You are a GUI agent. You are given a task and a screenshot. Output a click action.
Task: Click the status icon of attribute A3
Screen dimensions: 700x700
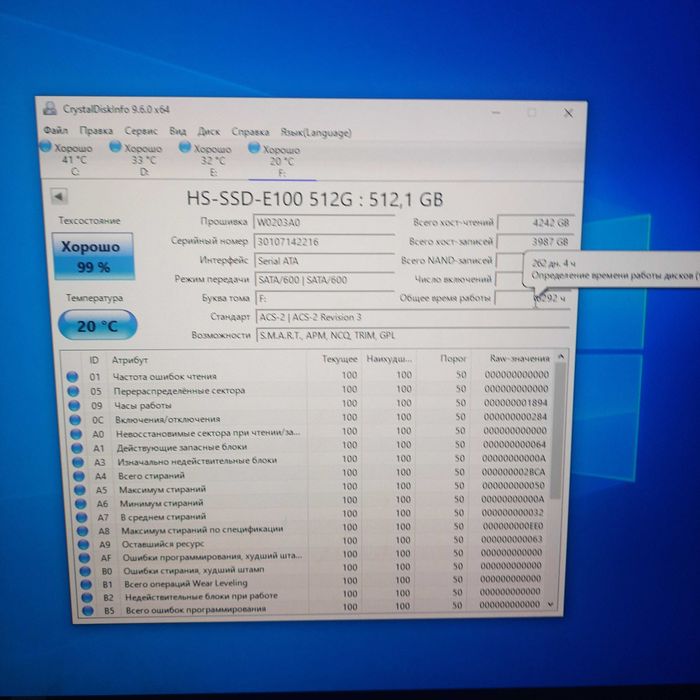pos(78,462)
